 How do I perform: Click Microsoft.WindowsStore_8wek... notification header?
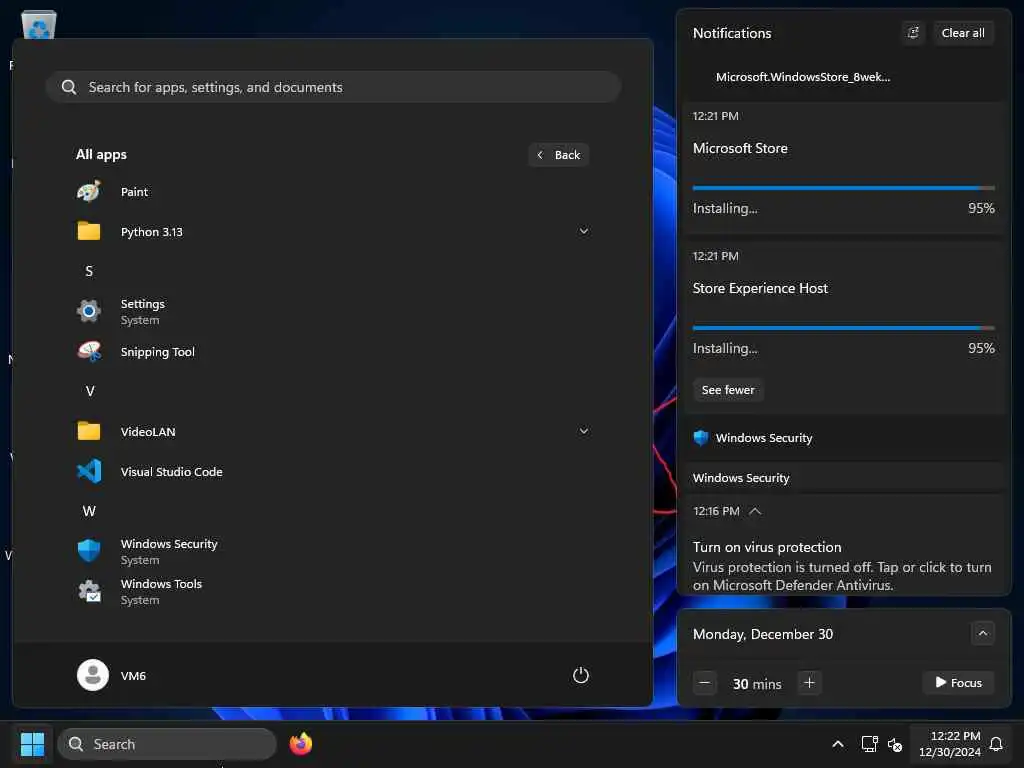pos(803,77)
